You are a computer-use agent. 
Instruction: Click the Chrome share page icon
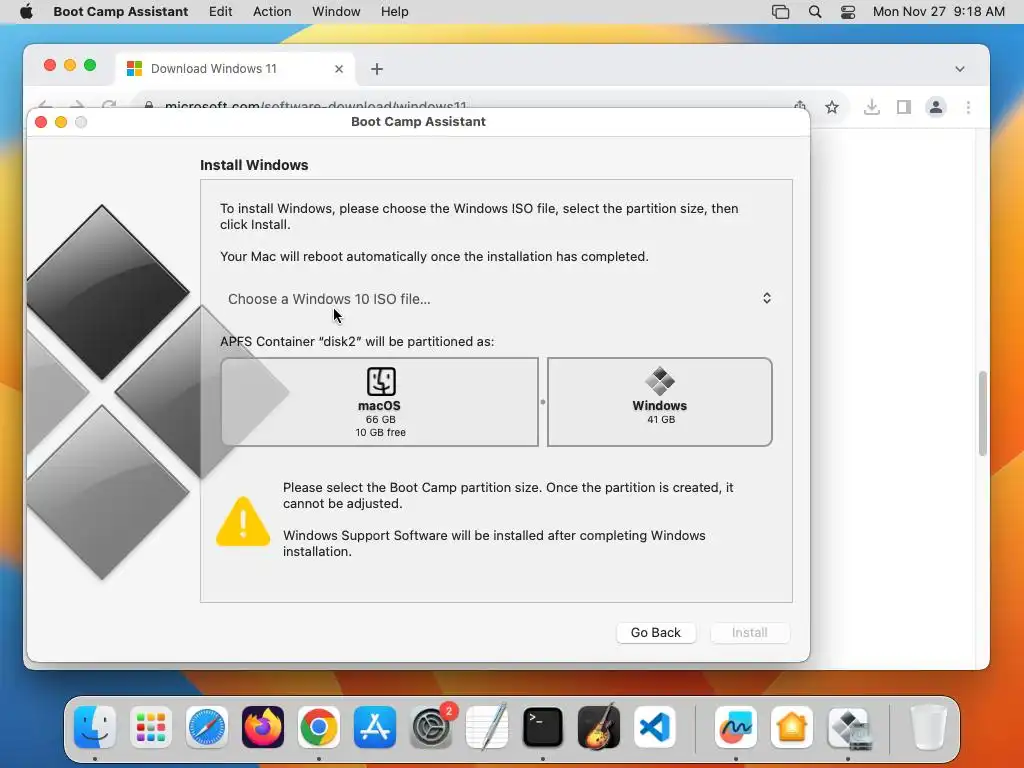[800, 104]
